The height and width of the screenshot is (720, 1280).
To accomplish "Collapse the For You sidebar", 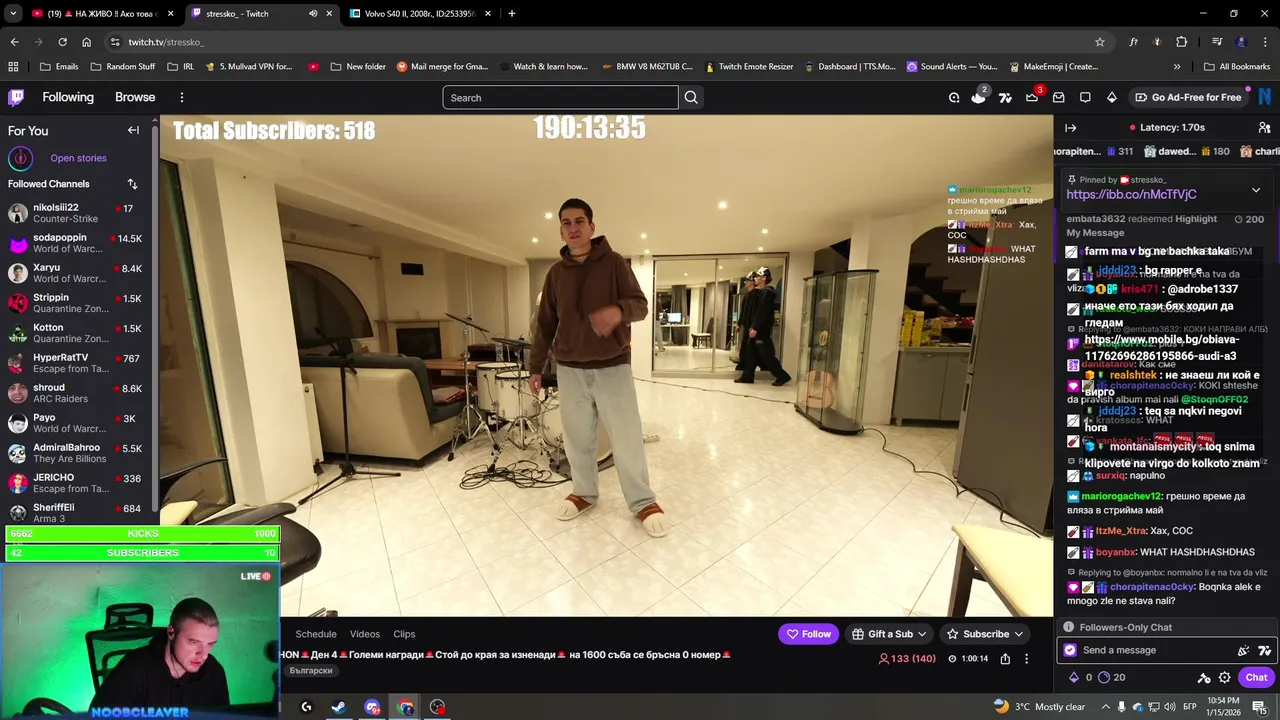I will (133, 130).
